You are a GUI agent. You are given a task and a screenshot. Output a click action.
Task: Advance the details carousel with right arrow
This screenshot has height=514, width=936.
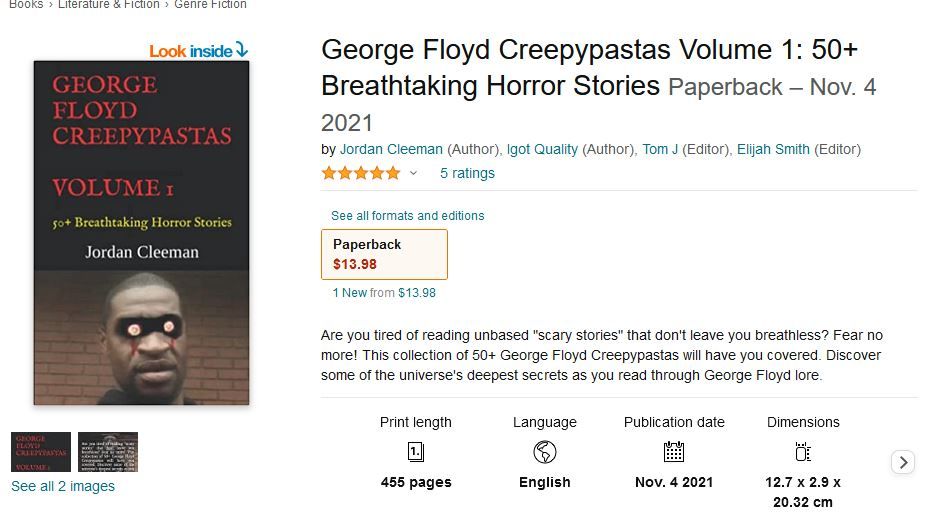pos(903,462)
